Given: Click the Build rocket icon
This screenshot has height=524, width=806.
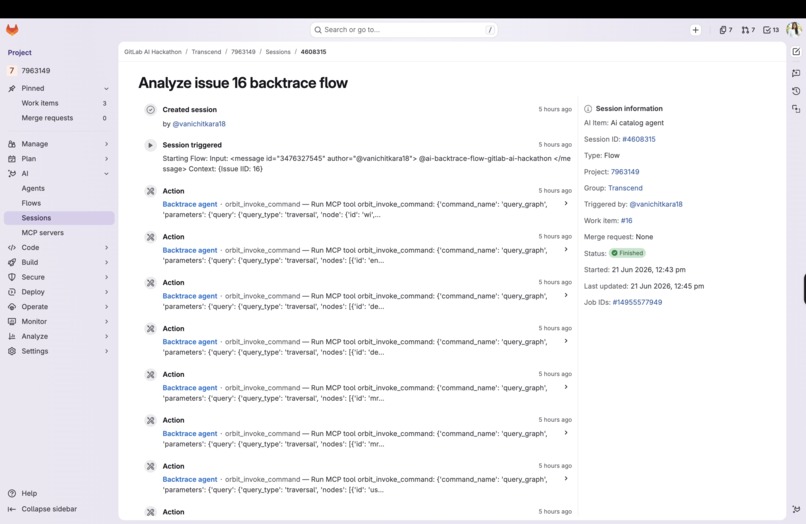Looking at the screenshot, I should tap(12, 262).
